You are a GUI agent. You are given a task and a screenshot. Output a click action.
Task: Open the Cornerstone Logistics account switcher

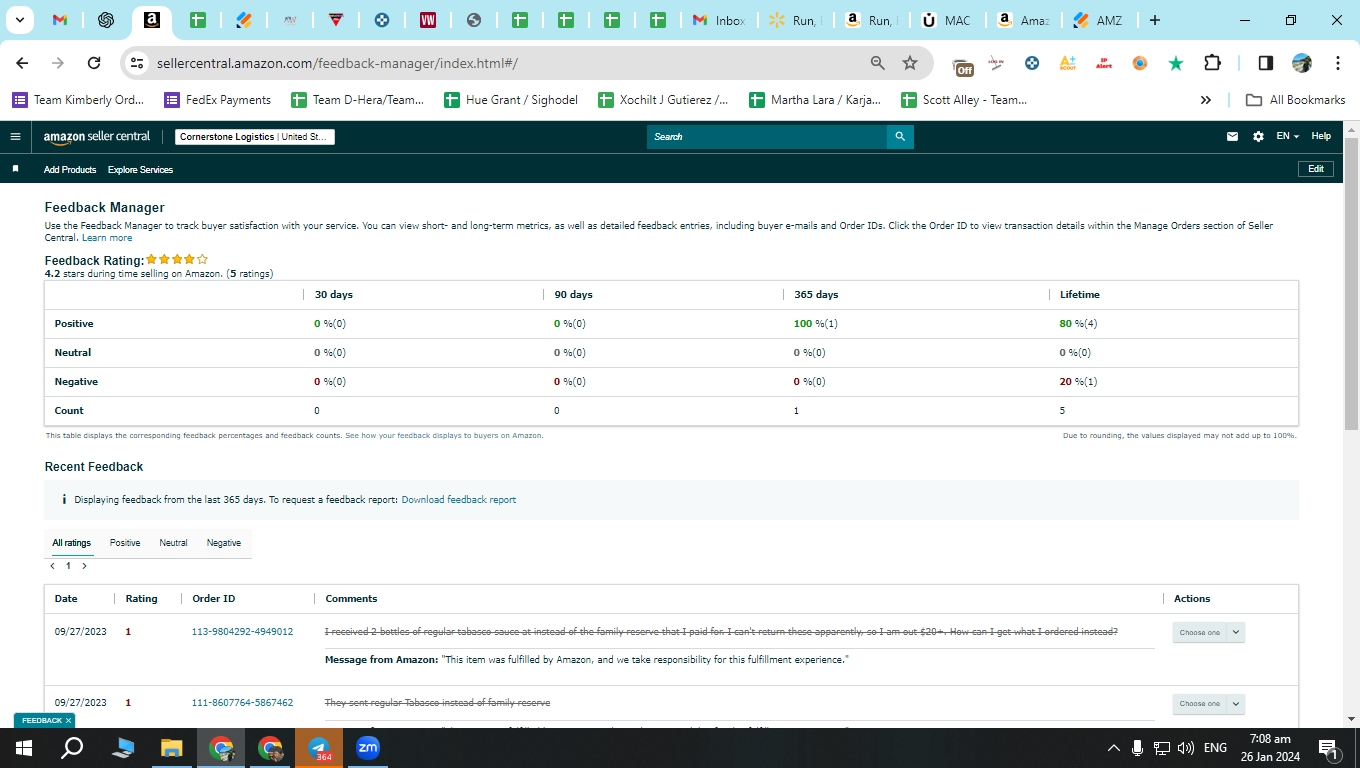(255, 137)
